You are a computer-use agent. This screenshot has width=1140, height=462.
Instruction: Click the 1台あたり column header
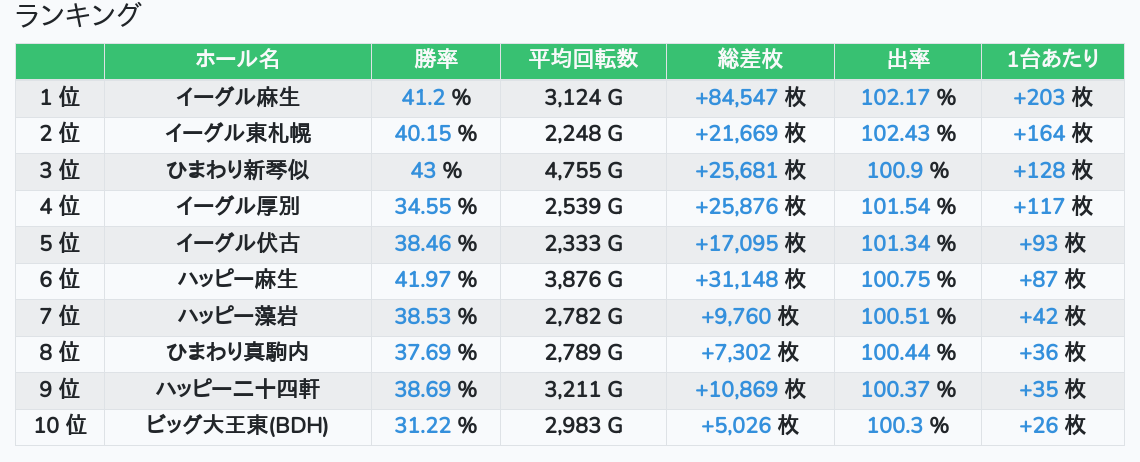click(x=1052, y=60)
